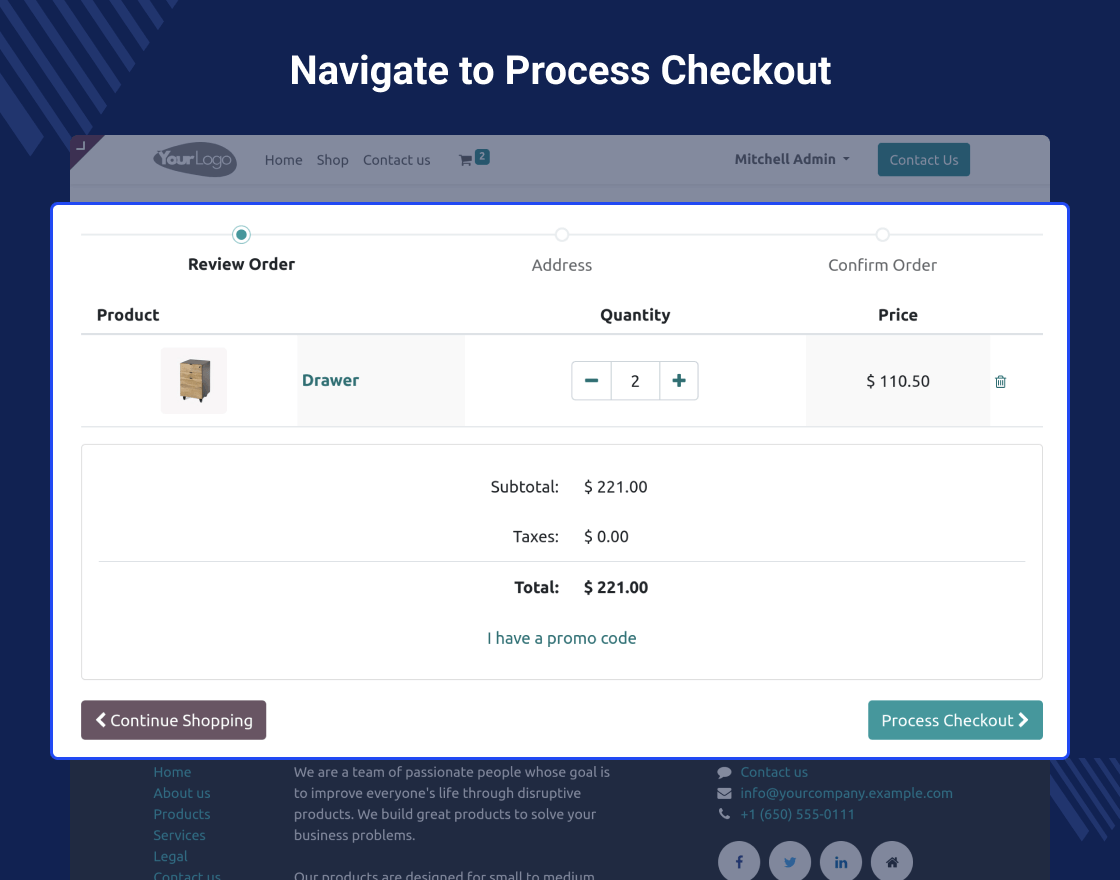The image size is (1120, 880).
Task: Click the LinkedIn icon in footer
Action: tap(841, 861)
